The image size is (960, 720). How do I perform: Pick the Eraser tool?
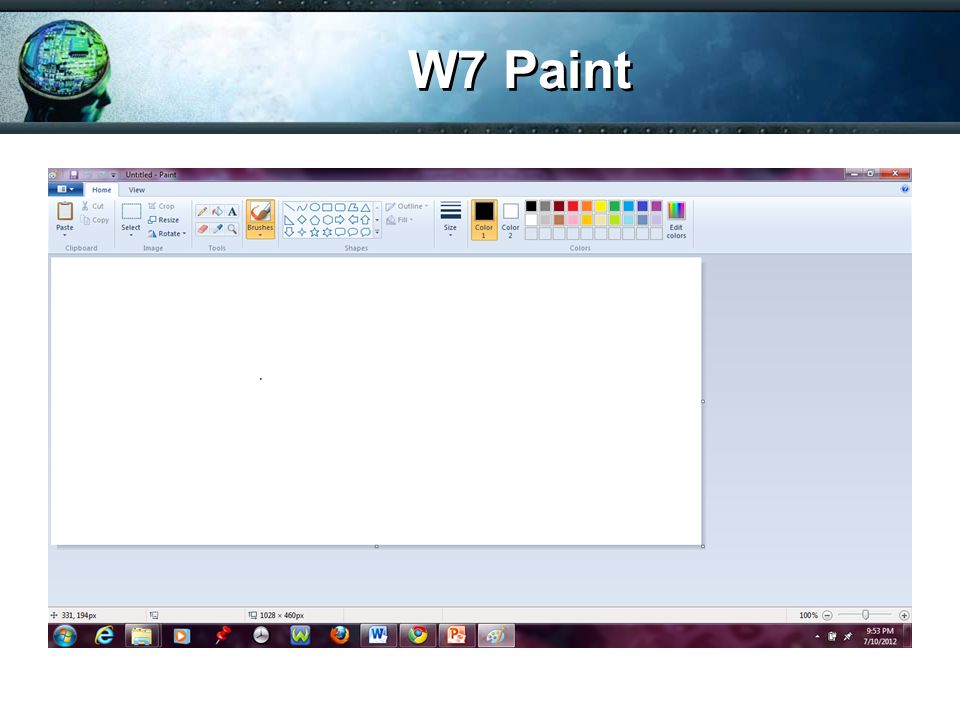[x=202, y=229]
